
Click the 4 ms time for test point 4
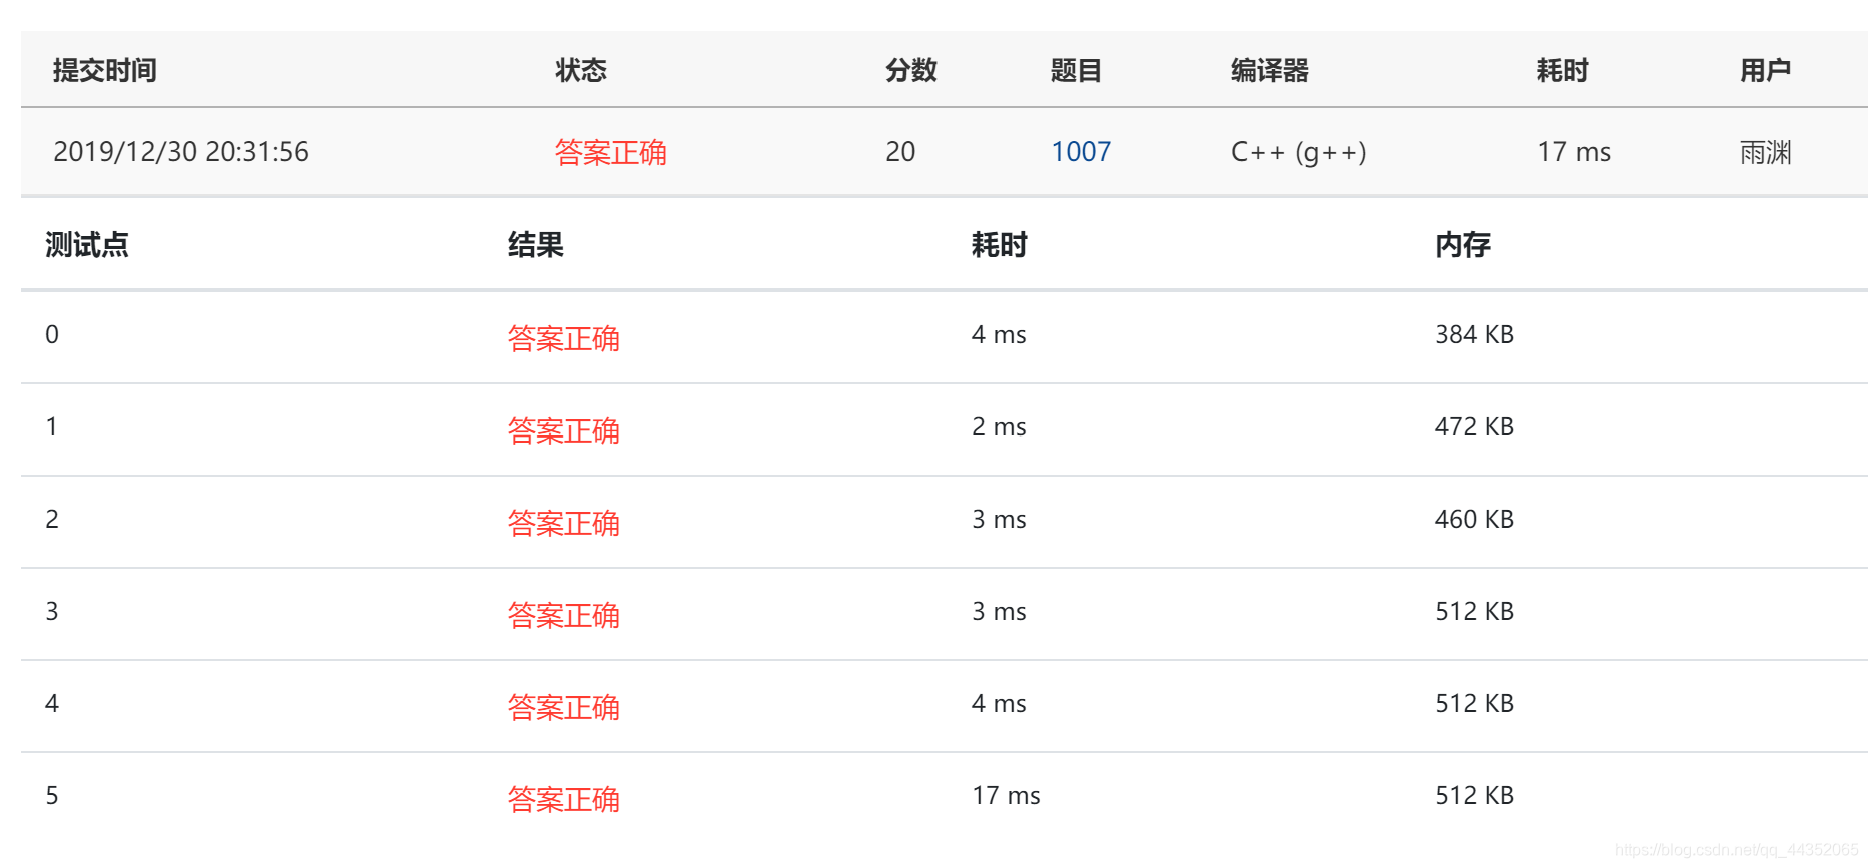point(999,703)
